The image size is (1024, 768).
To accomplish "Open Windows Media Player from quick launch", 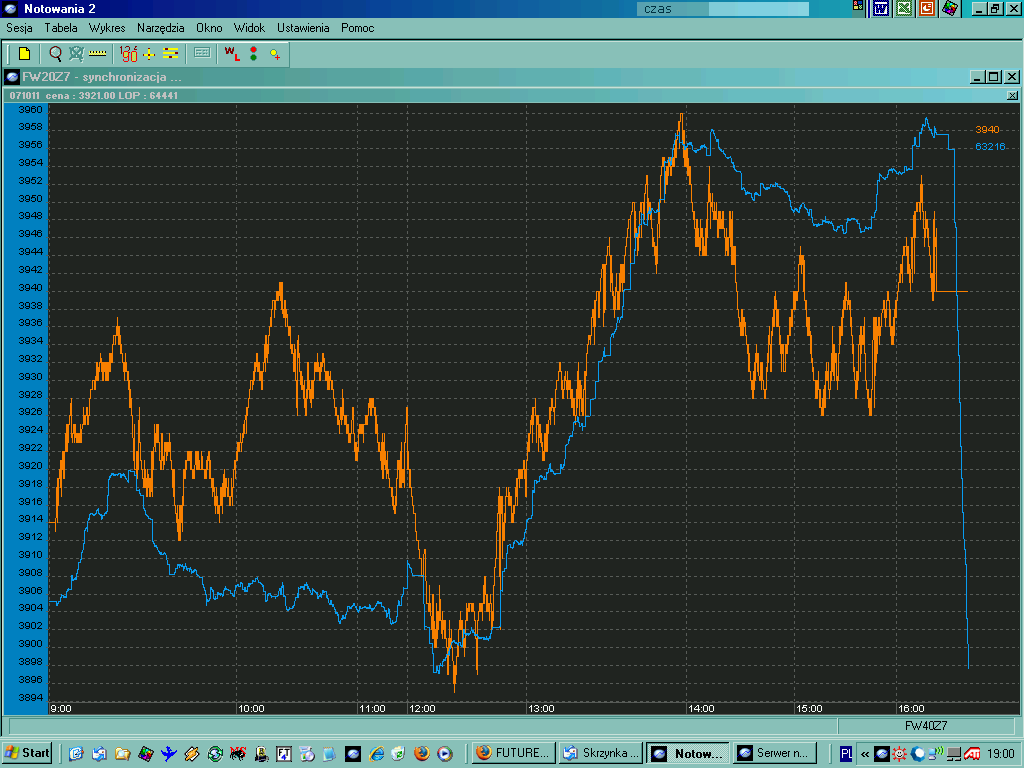I will click(445, 754).
